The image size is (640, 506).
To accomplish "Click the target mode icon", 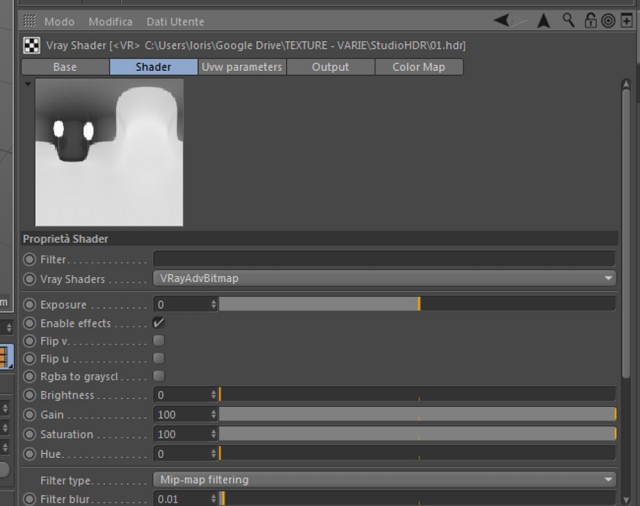I will click(x=608, y=20).
